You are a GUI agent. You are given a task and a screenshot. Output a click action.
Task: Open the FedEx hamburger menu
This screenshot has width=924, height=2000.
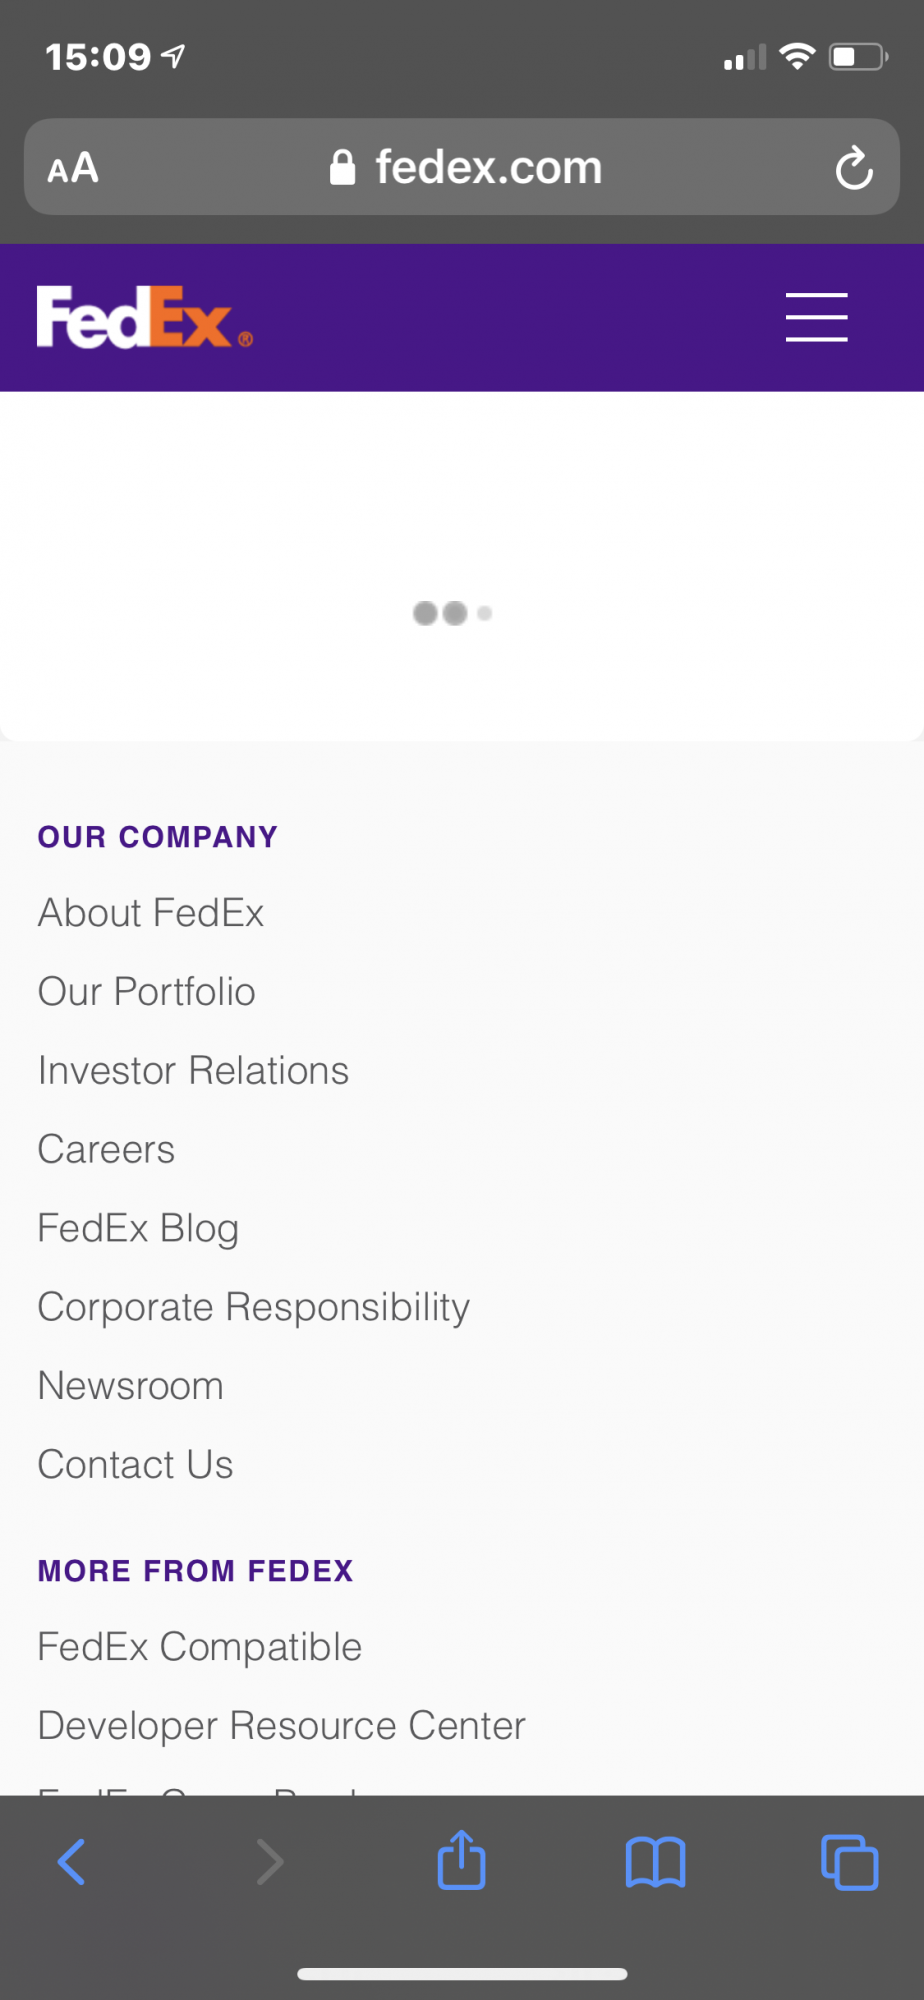pyautogui.click(x=816, y=317)
